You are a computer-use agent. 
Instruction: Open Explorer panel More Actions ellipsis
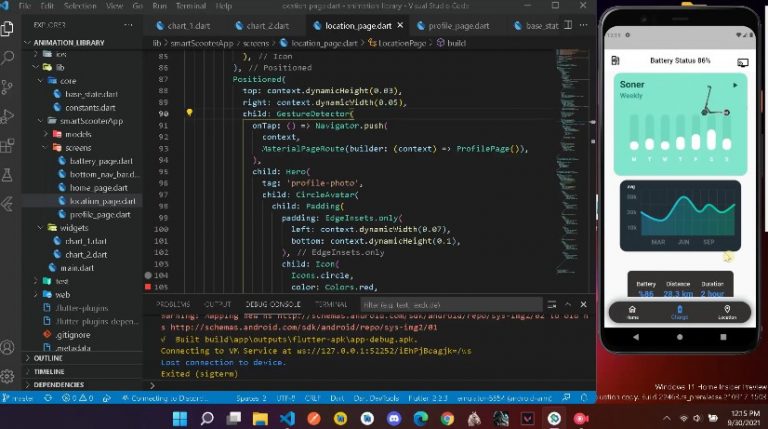click(x=128, y=25)
